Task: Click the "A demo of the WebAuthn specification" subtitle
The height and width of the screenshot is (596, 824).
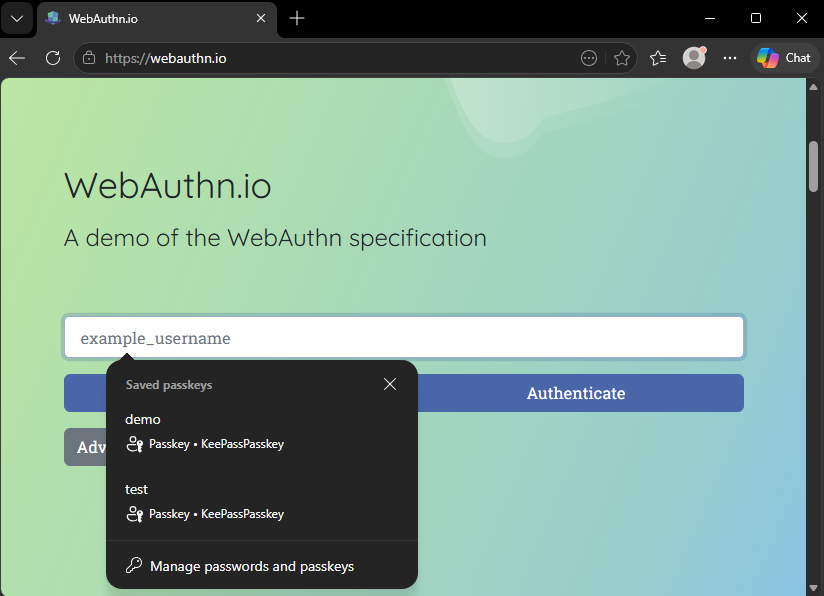Action: (275, 238)
